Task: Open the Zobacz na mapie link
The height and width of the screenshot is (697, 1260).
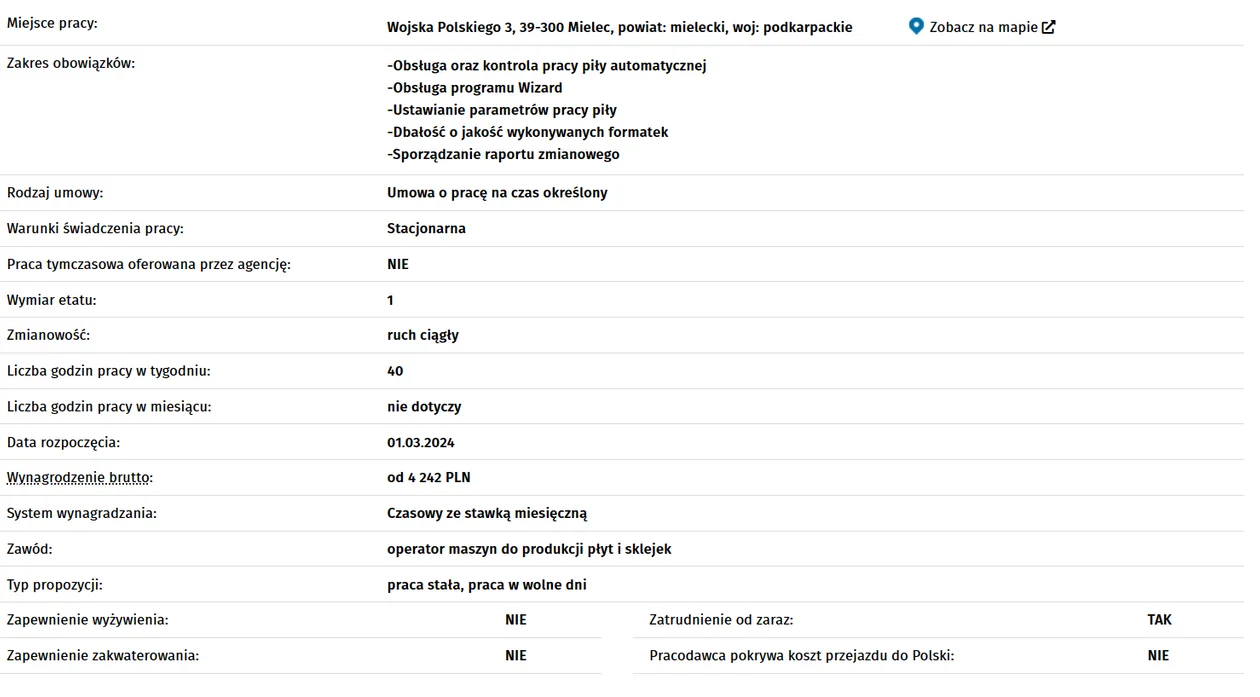Action: [x=984, y=27]
